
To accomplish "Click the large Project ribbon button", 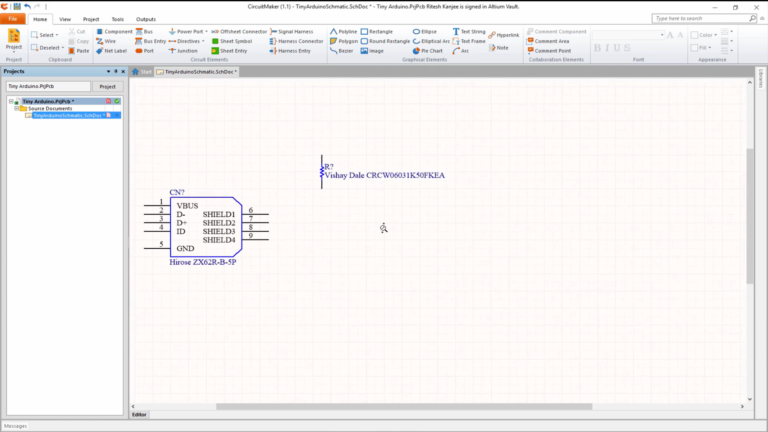I will [14, 40].
